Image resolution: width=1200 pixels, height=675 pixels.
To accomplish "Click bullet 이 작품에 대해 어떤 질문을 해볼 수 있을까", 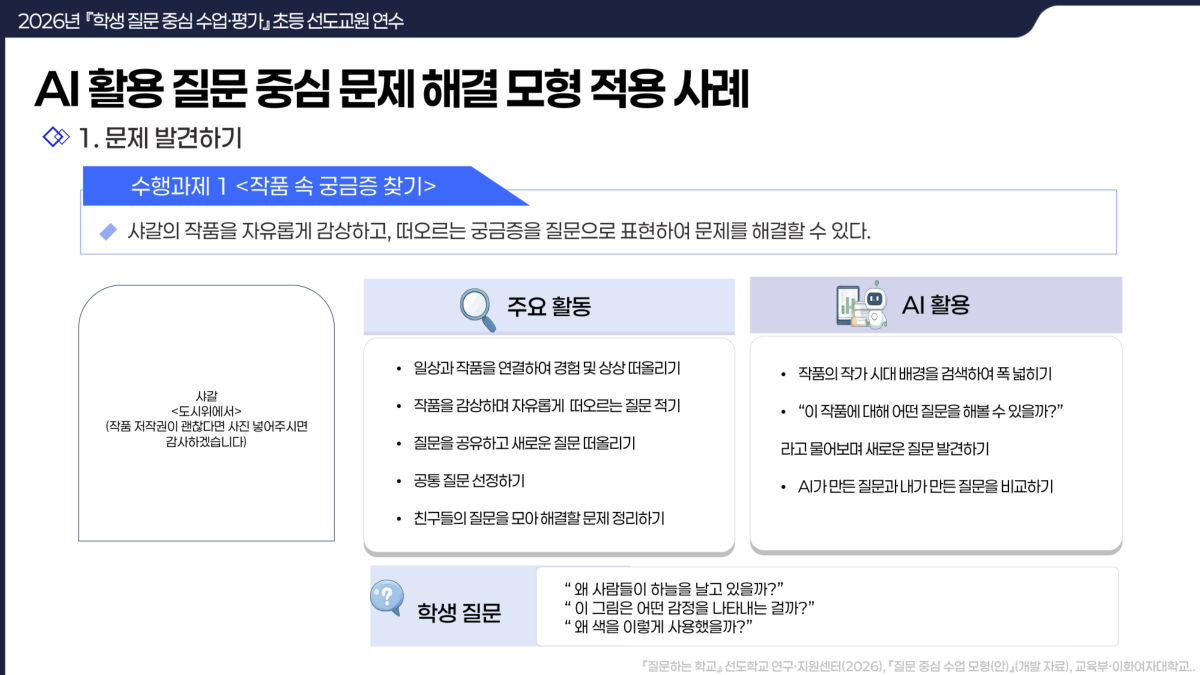I will coord(921,411).
